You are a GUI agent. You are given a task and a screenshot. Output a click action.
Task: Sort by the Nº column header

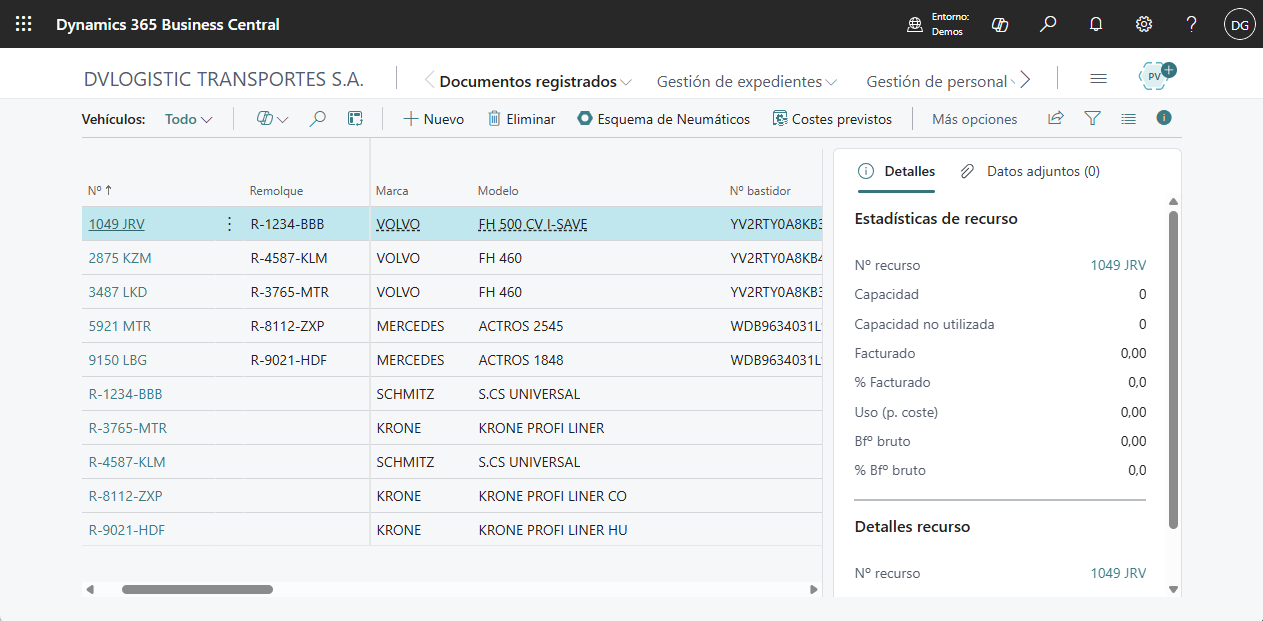point(100,190)
